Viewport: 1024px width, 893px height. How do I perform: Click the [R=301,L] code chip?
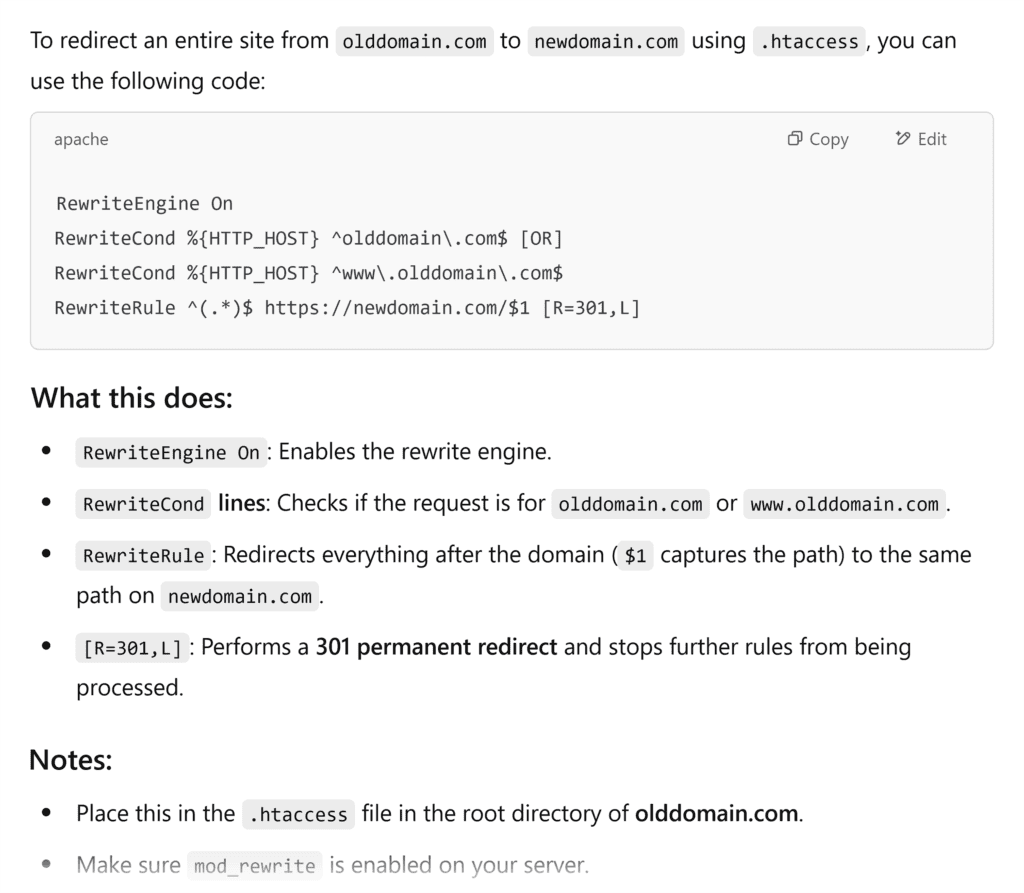(x=131, y=647)
